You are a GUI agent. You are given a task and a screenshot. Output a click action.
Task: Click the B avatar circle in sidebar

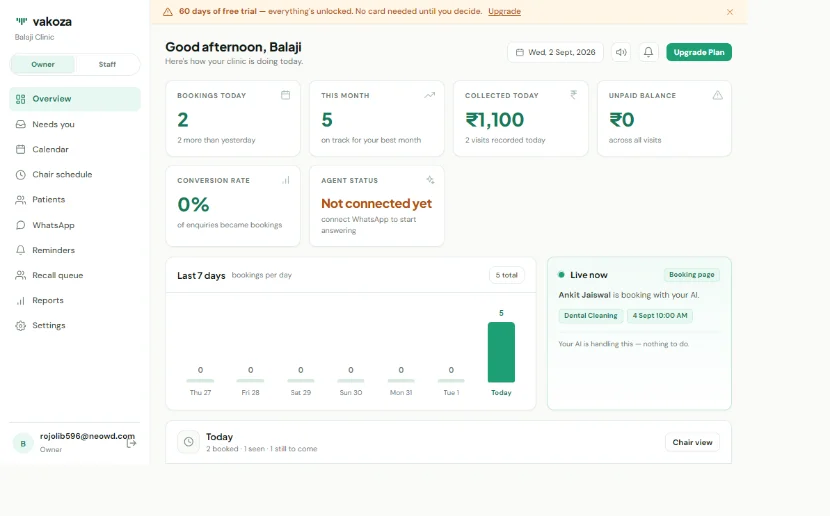23,443
